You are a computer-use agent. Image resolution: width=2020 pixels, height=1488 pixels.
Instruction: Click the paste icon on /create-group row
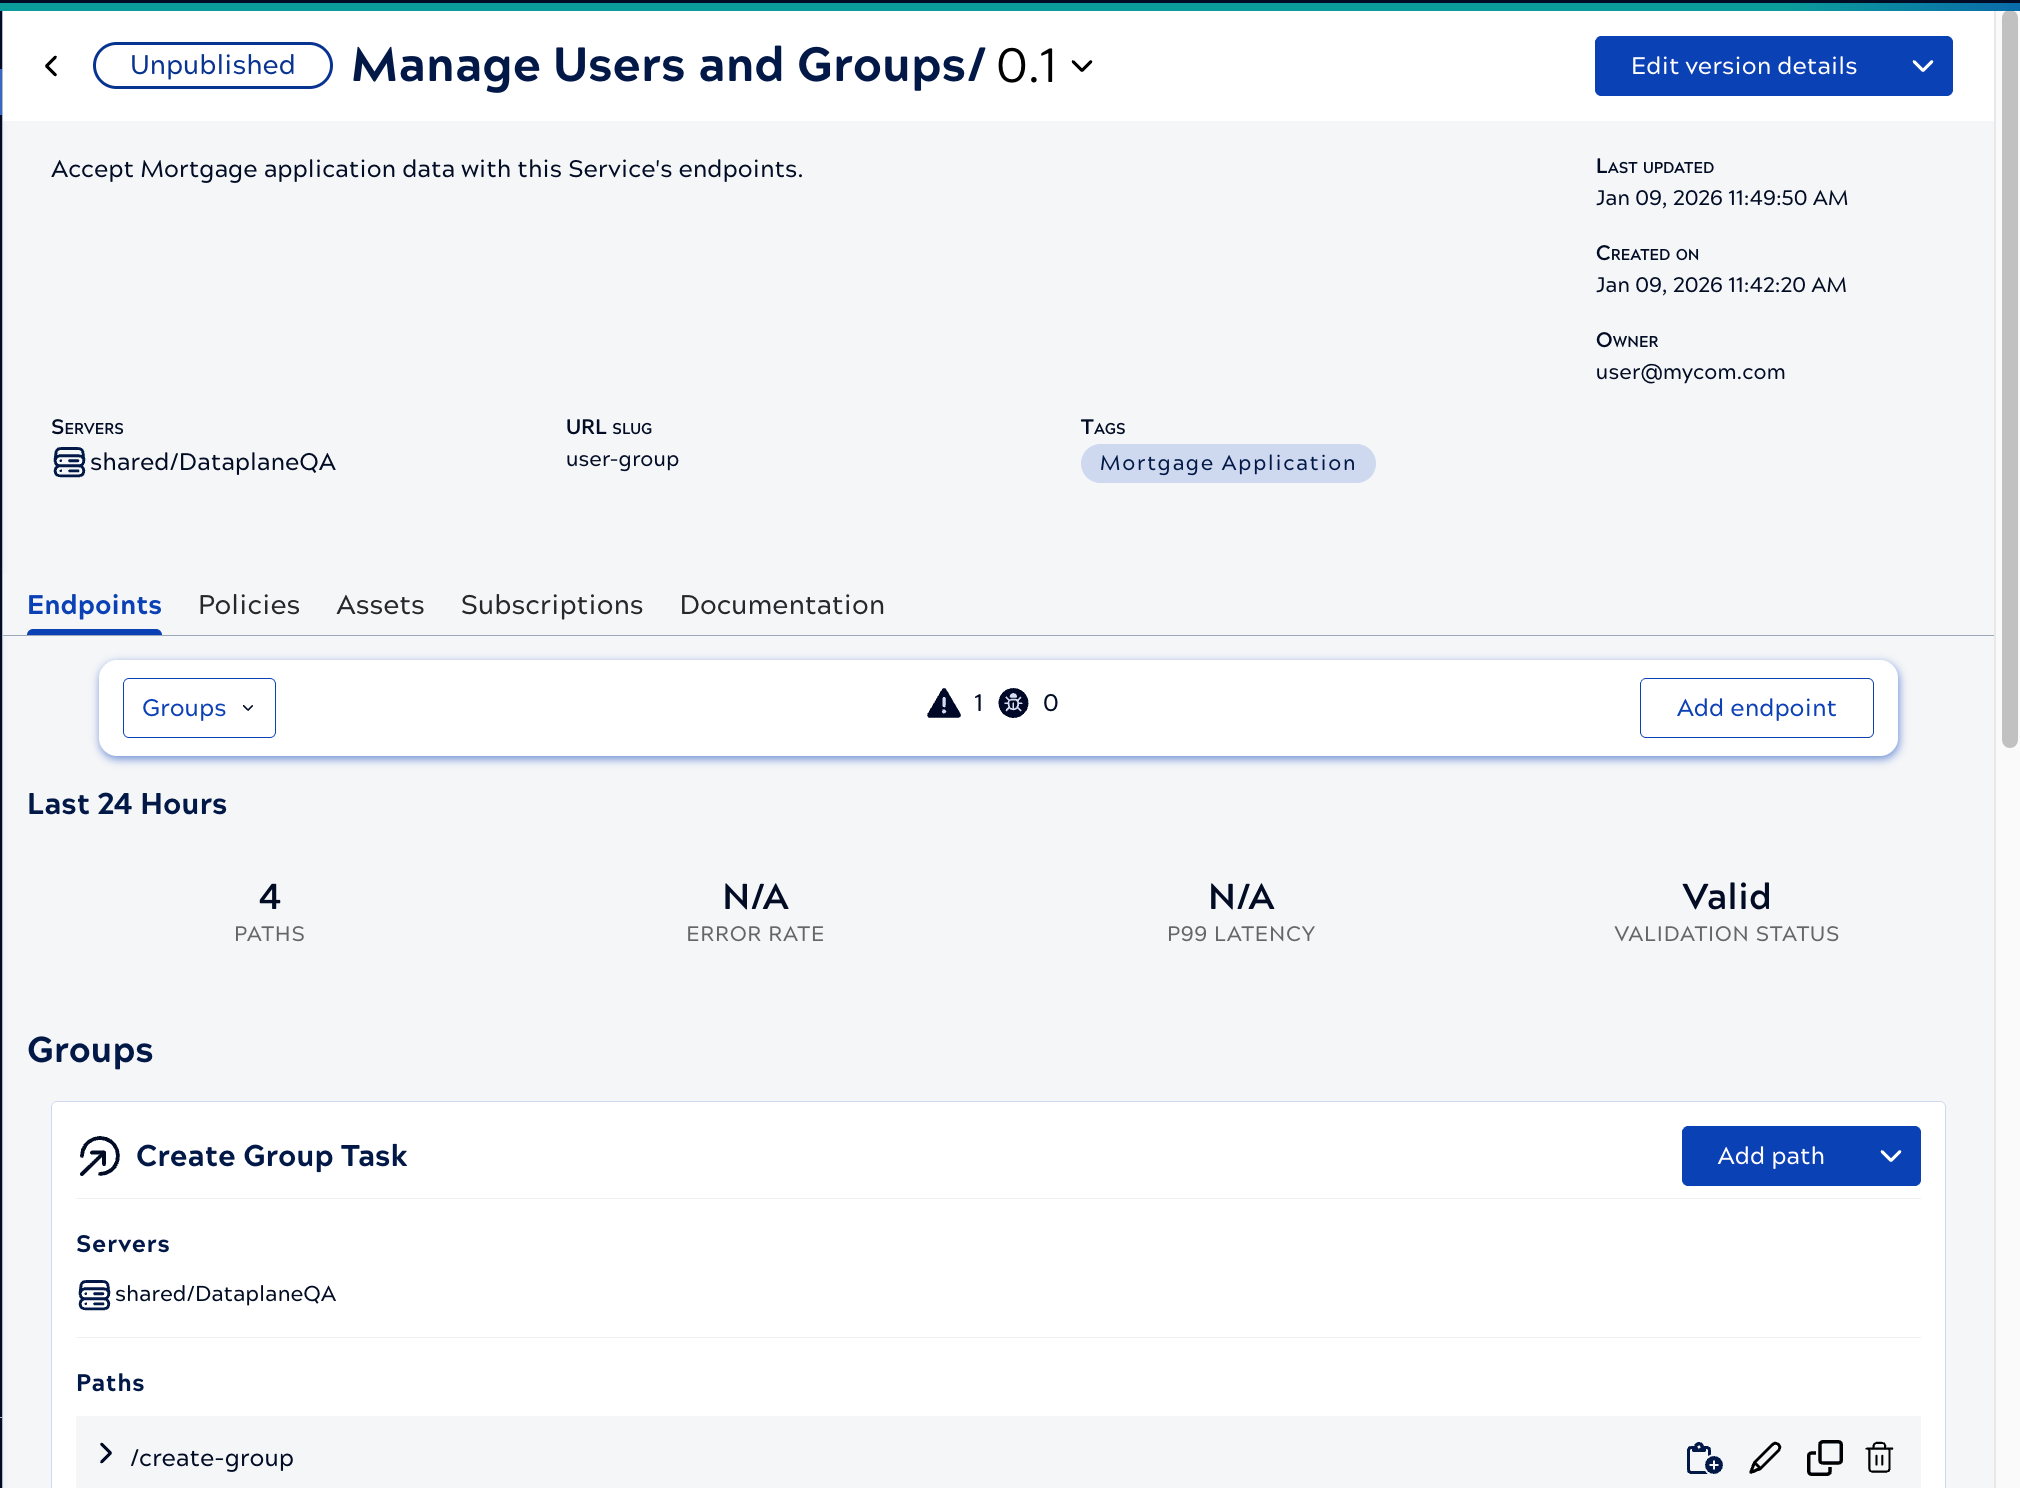tap(1704, 1458)
